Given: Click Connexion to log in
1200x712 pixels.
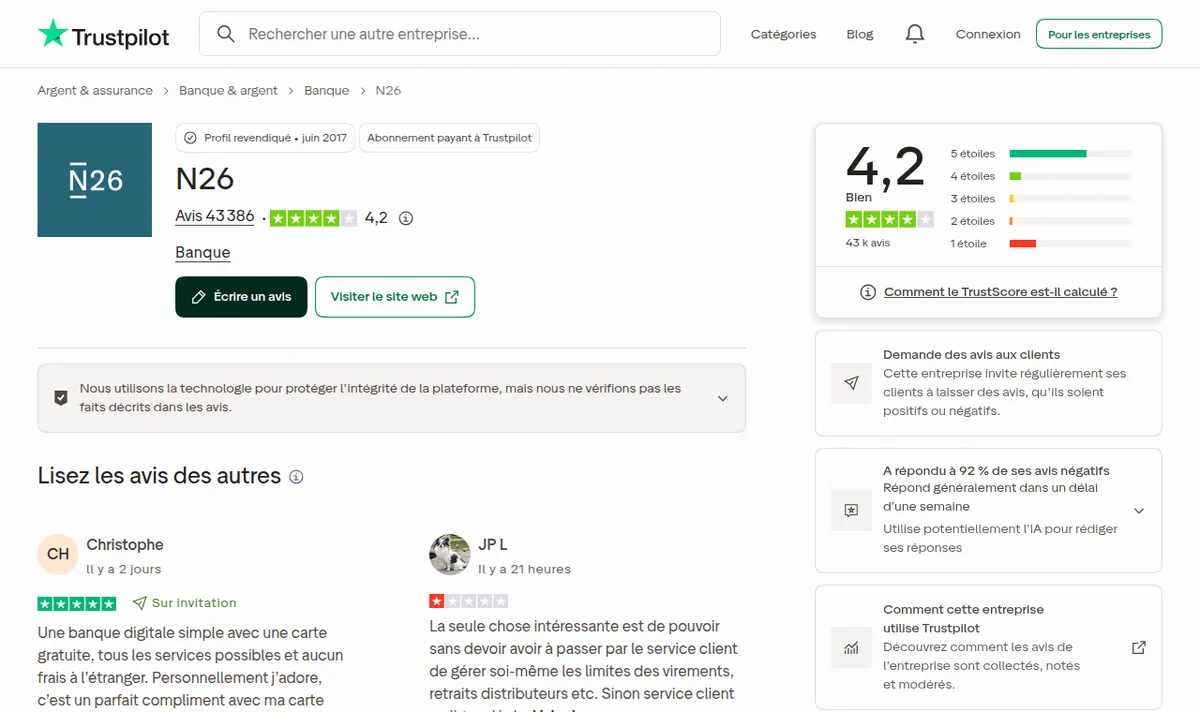Looking at the screenshot, I should click(x=988, y=34).
